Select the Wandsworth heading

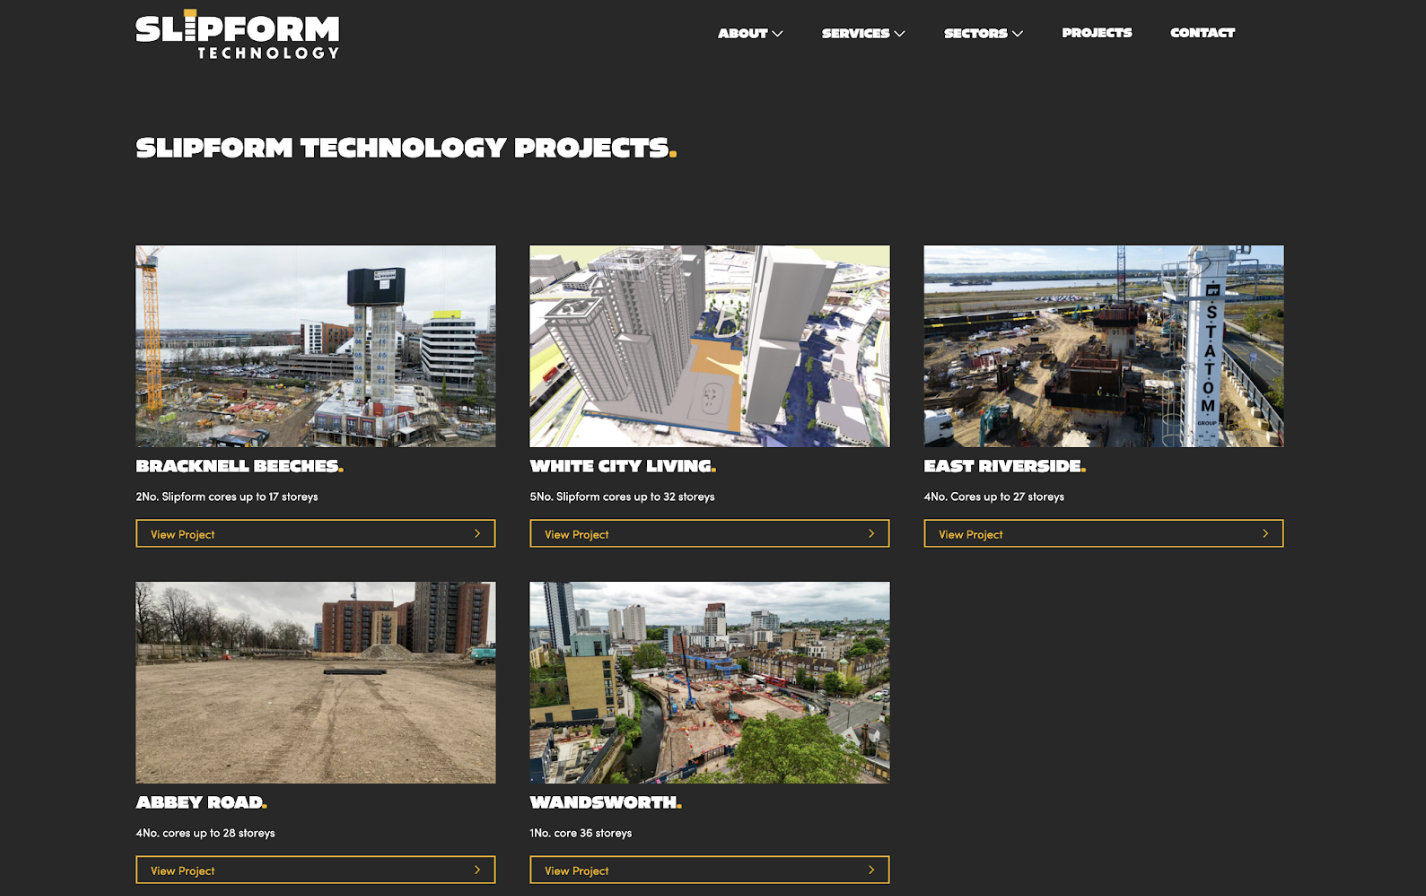[x=606, y=802]
